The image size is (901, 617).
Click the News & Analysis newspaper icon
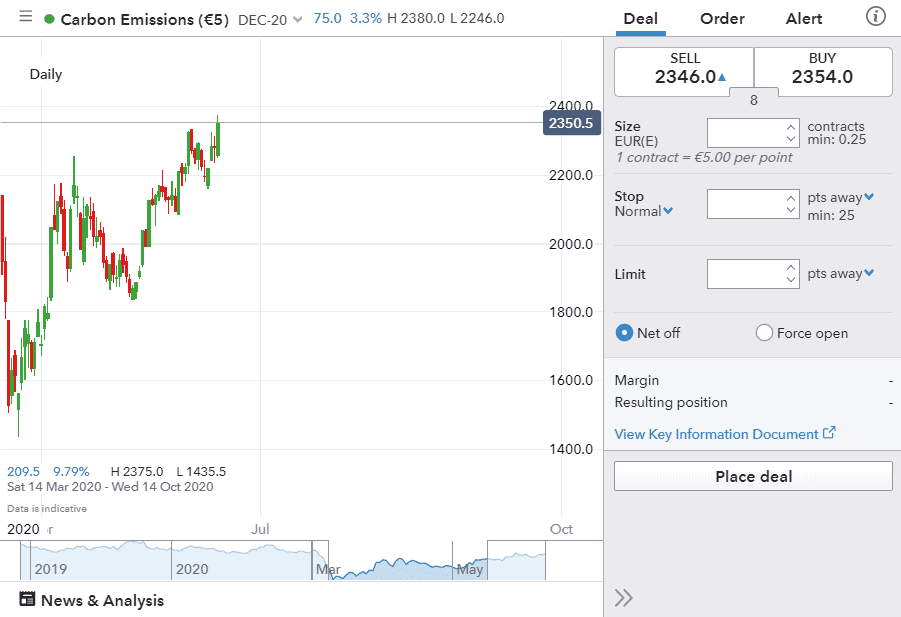(27, 600)
